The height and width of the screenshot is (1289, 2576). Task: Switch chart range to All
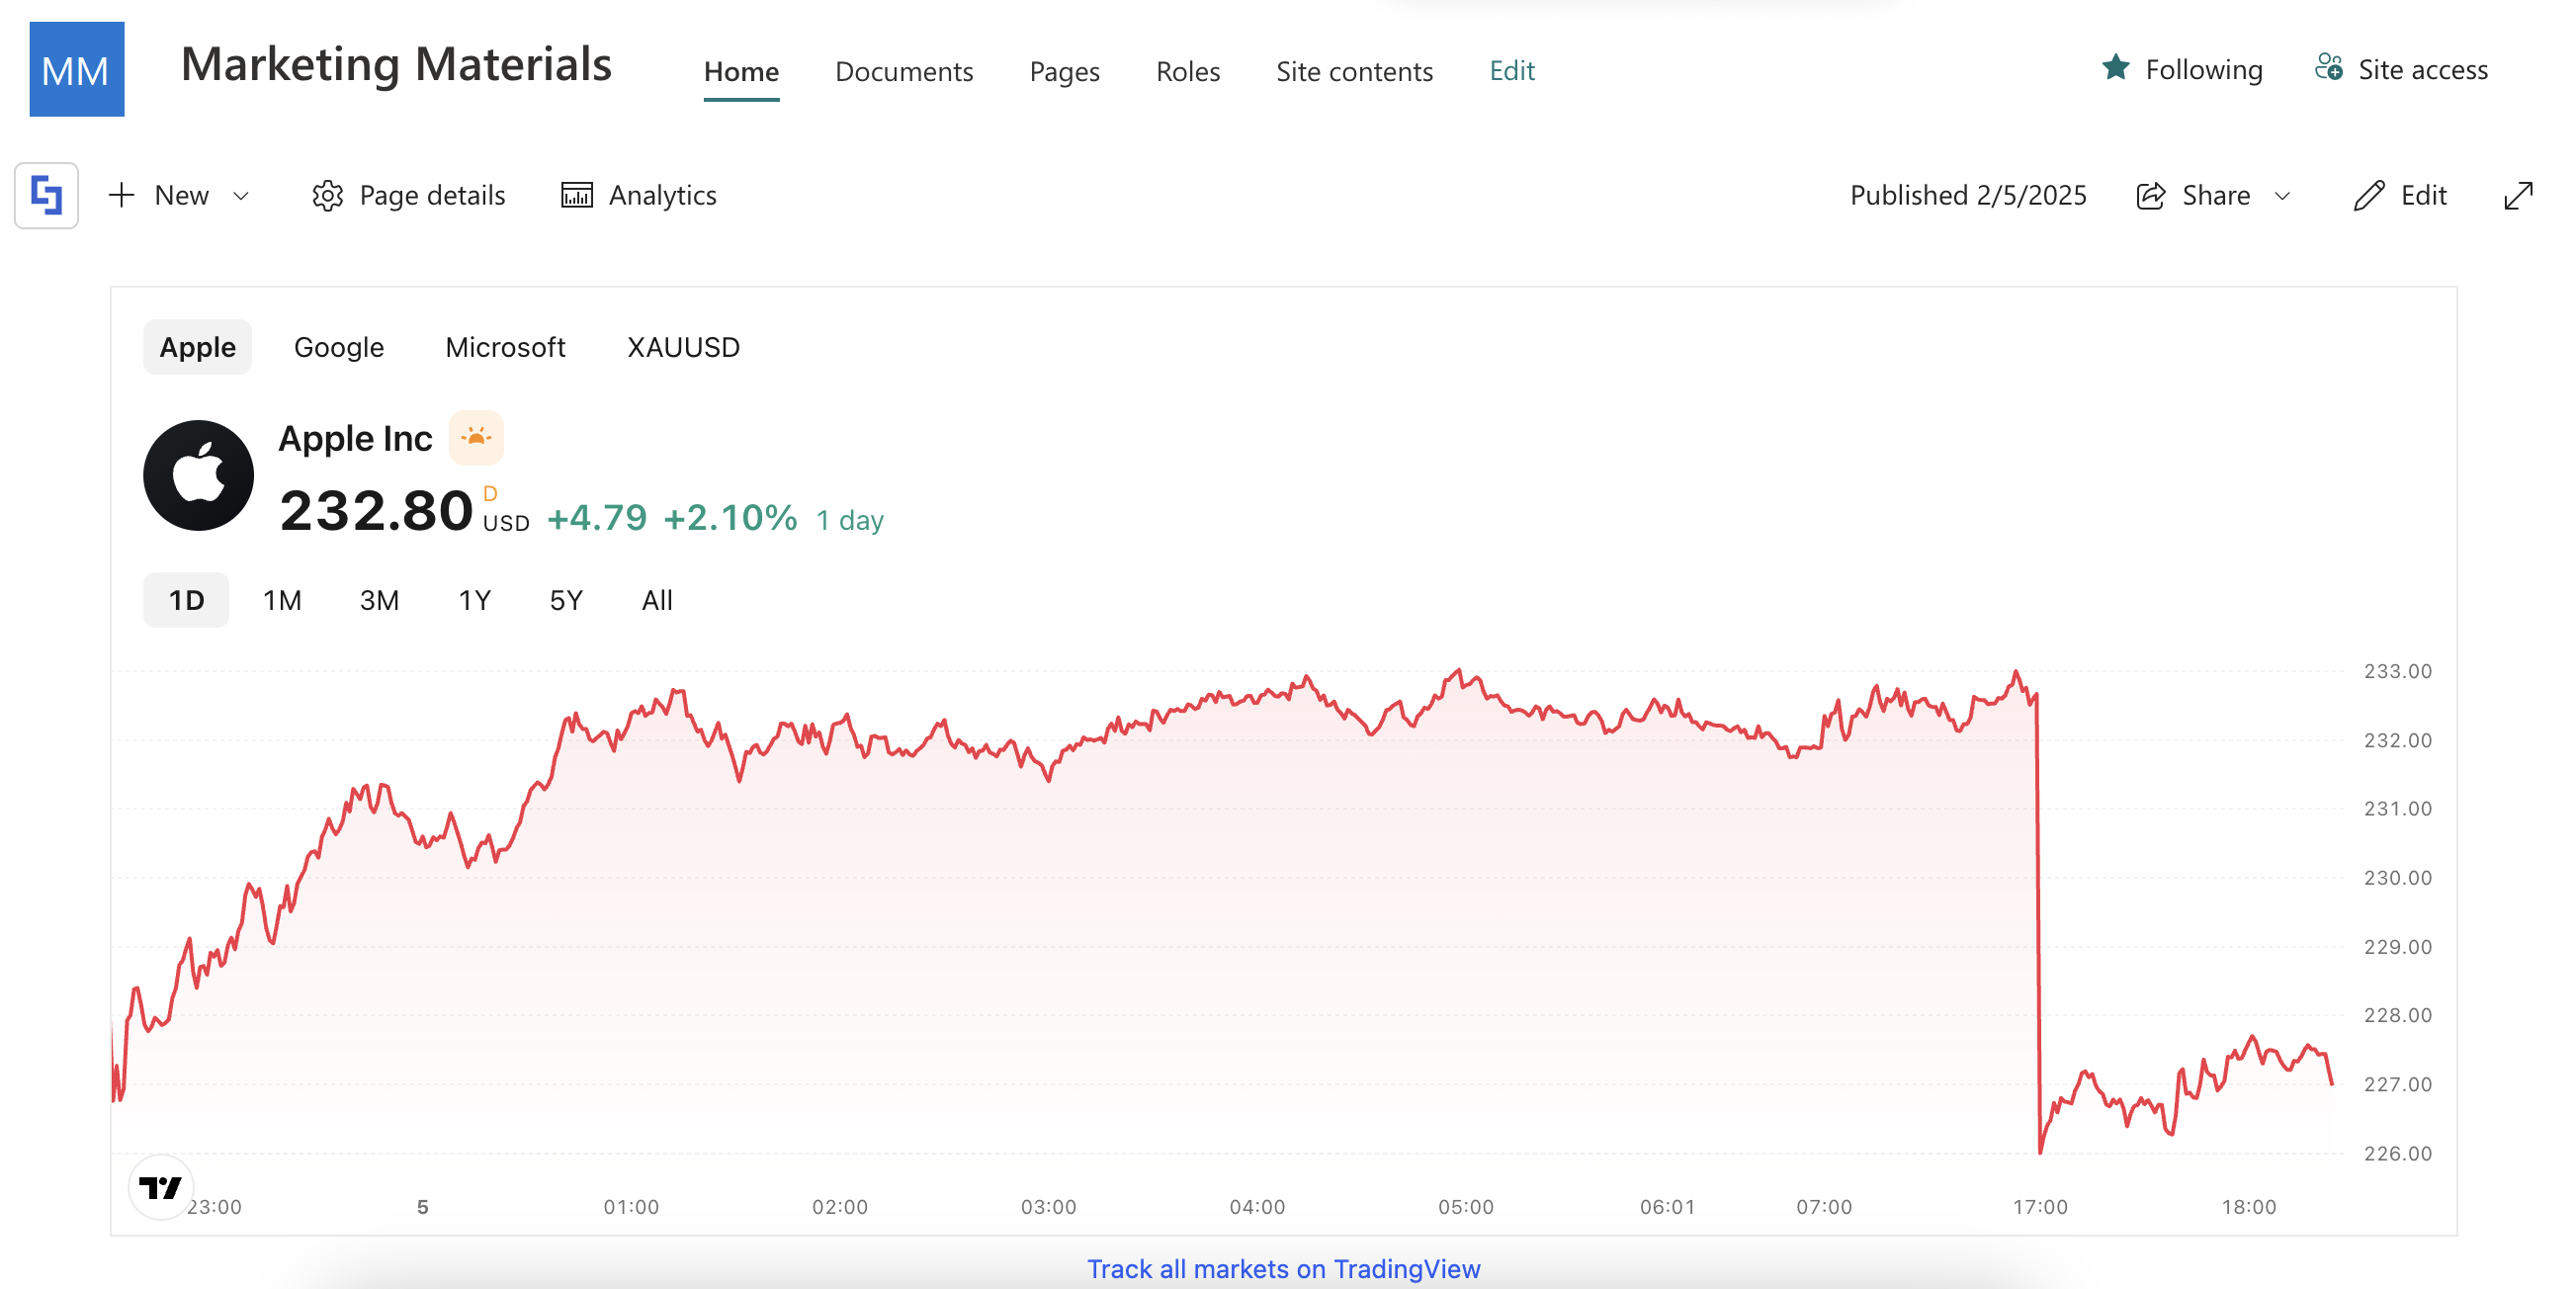point(657,600)
